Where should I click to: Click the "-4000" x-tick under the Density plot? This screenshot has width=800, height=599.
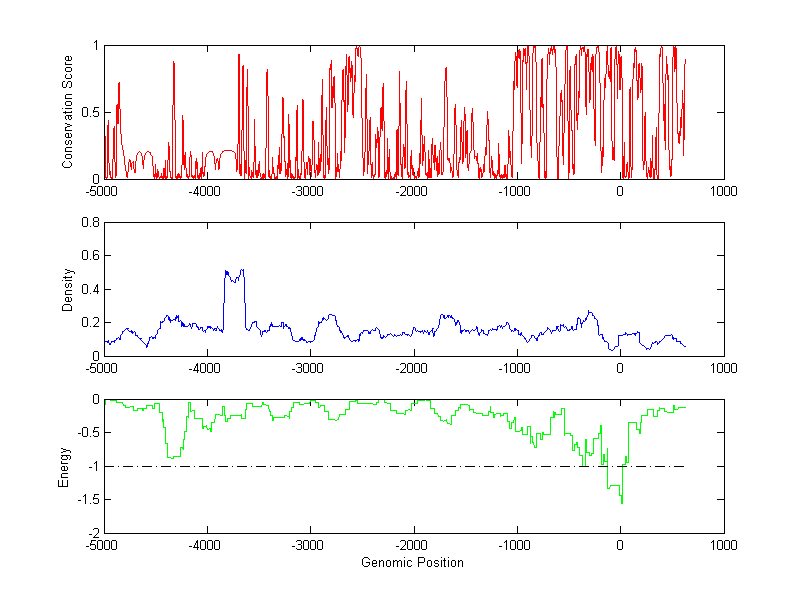pyautogui.click(x=206, y=368)
